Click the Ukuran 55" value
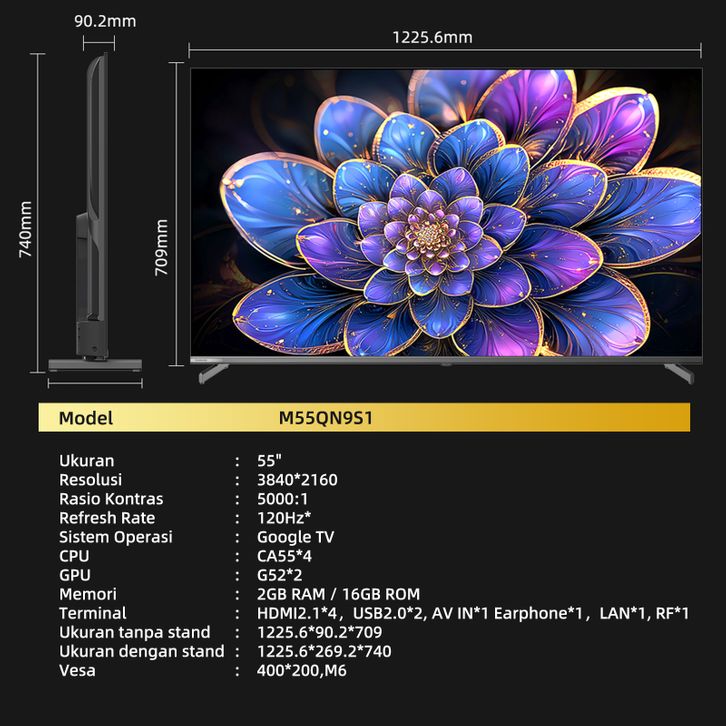Image resolution: width=726 pixels, height=726 pixels. tap(270, 461)
